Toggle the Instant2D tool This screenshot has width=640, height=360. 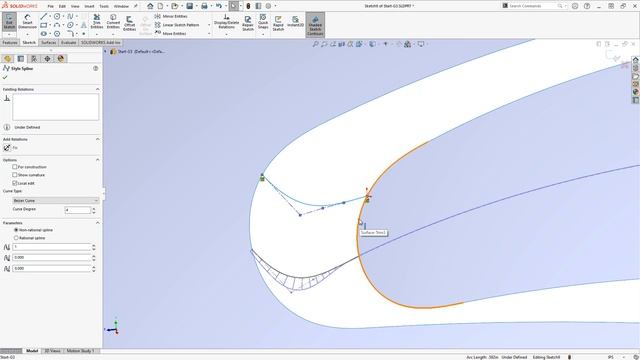295,22
